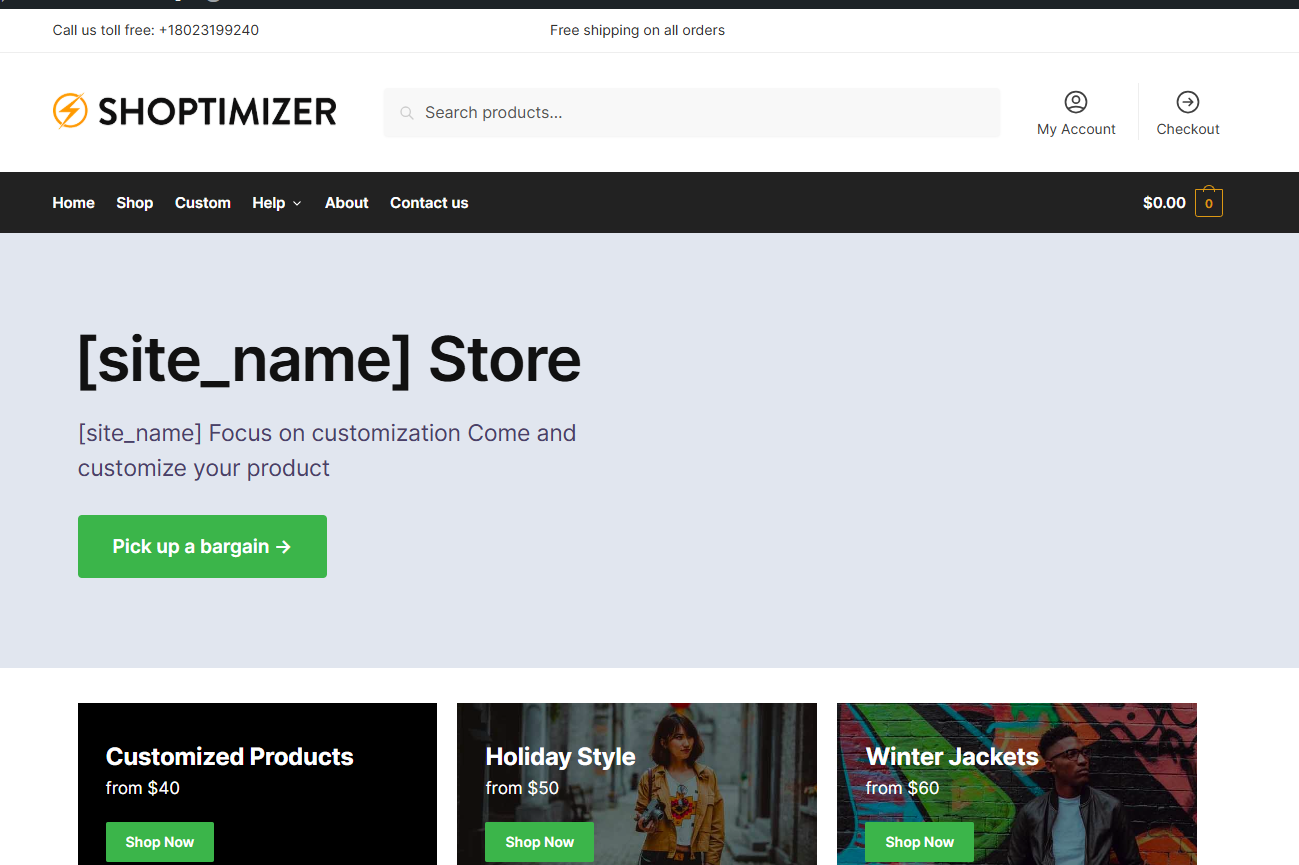Click the $0.00 cart total
This screenshot has height=865, width=1299.
tap(1164, 202)
